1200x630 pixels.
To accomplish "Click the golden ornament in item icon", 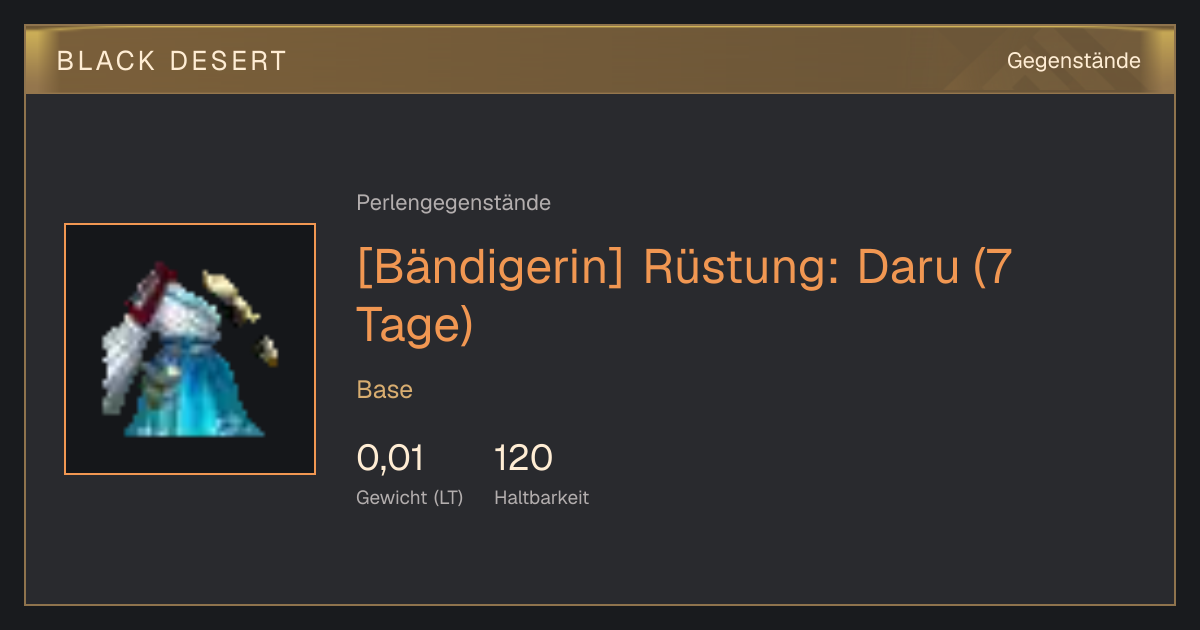I will [230, 293].
